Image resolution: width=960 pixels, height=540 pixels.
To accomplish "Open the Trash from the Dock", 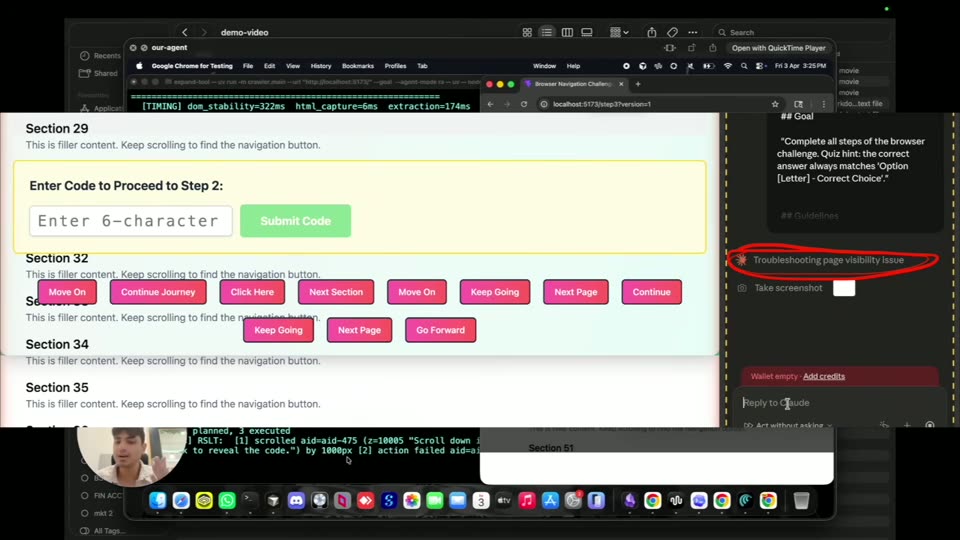I will coord(801,501).
